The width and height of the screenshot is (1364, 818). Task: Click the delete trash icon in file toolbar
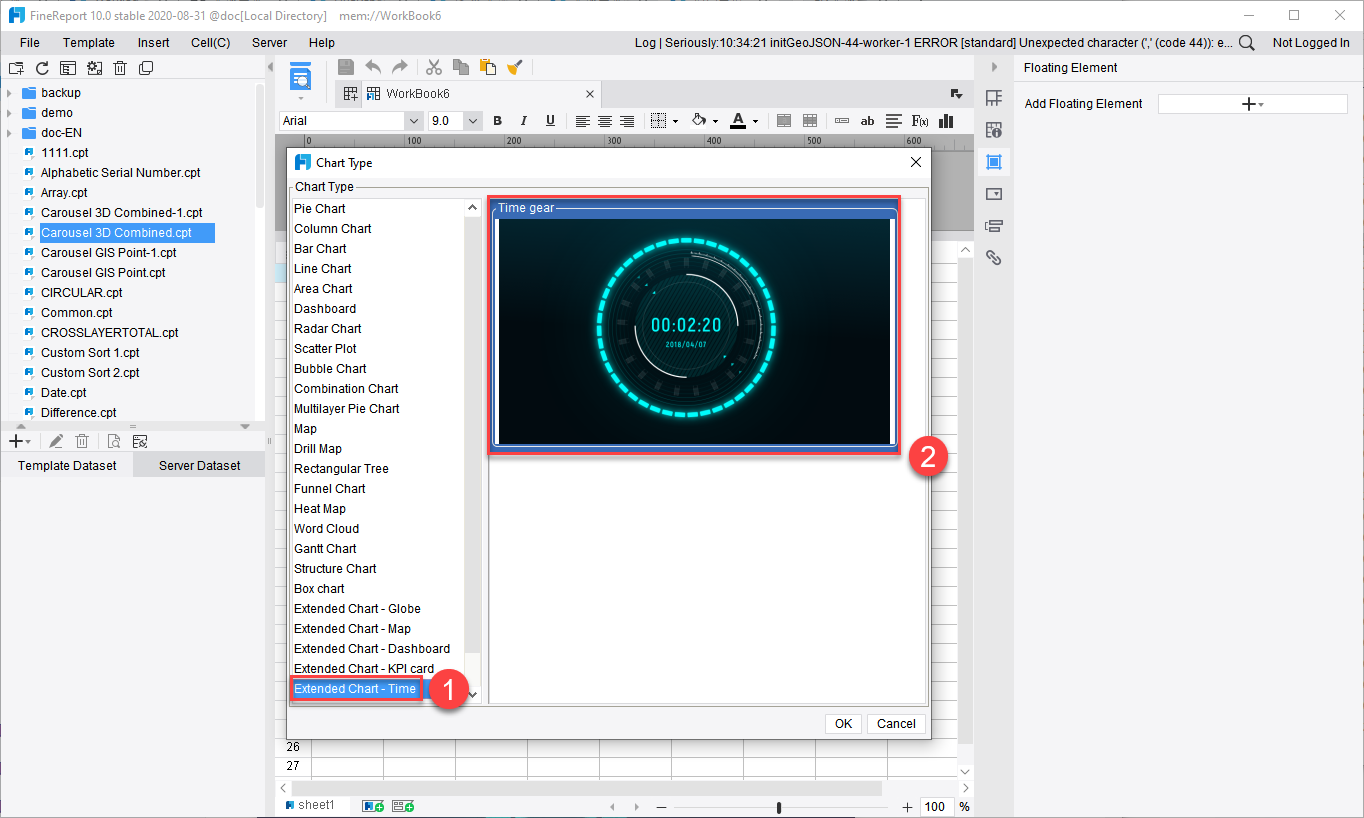(120, 68)
